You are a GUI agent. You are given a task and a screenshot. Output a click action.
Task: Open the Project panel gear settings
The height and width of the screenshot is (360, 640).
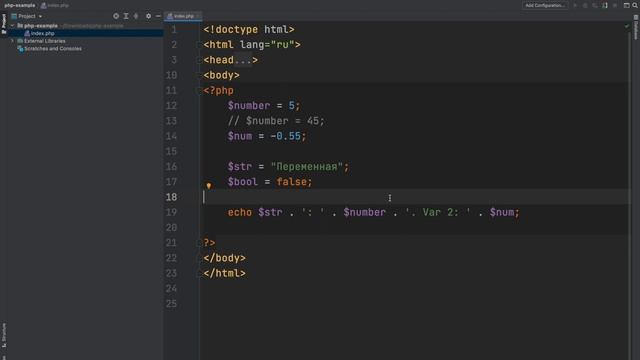[149, 16]
